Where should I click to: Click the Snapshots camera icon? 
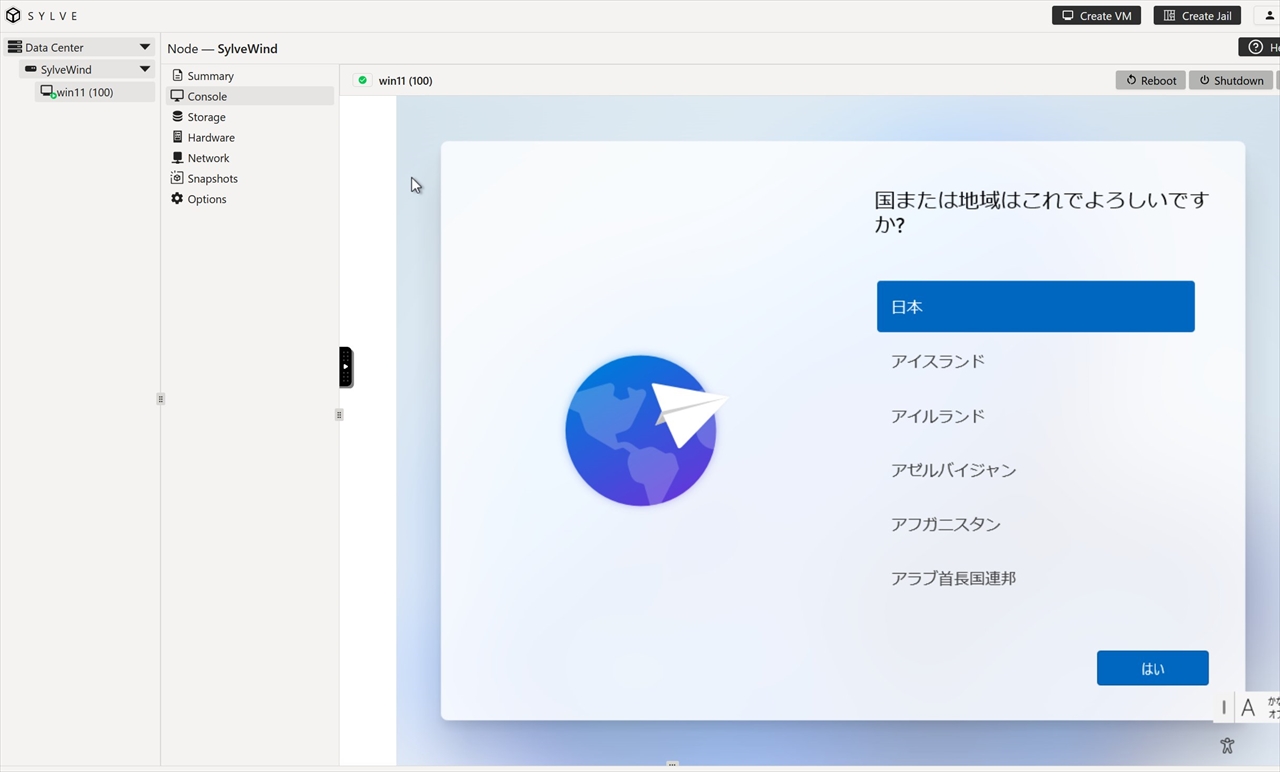[x=177, y=178]
